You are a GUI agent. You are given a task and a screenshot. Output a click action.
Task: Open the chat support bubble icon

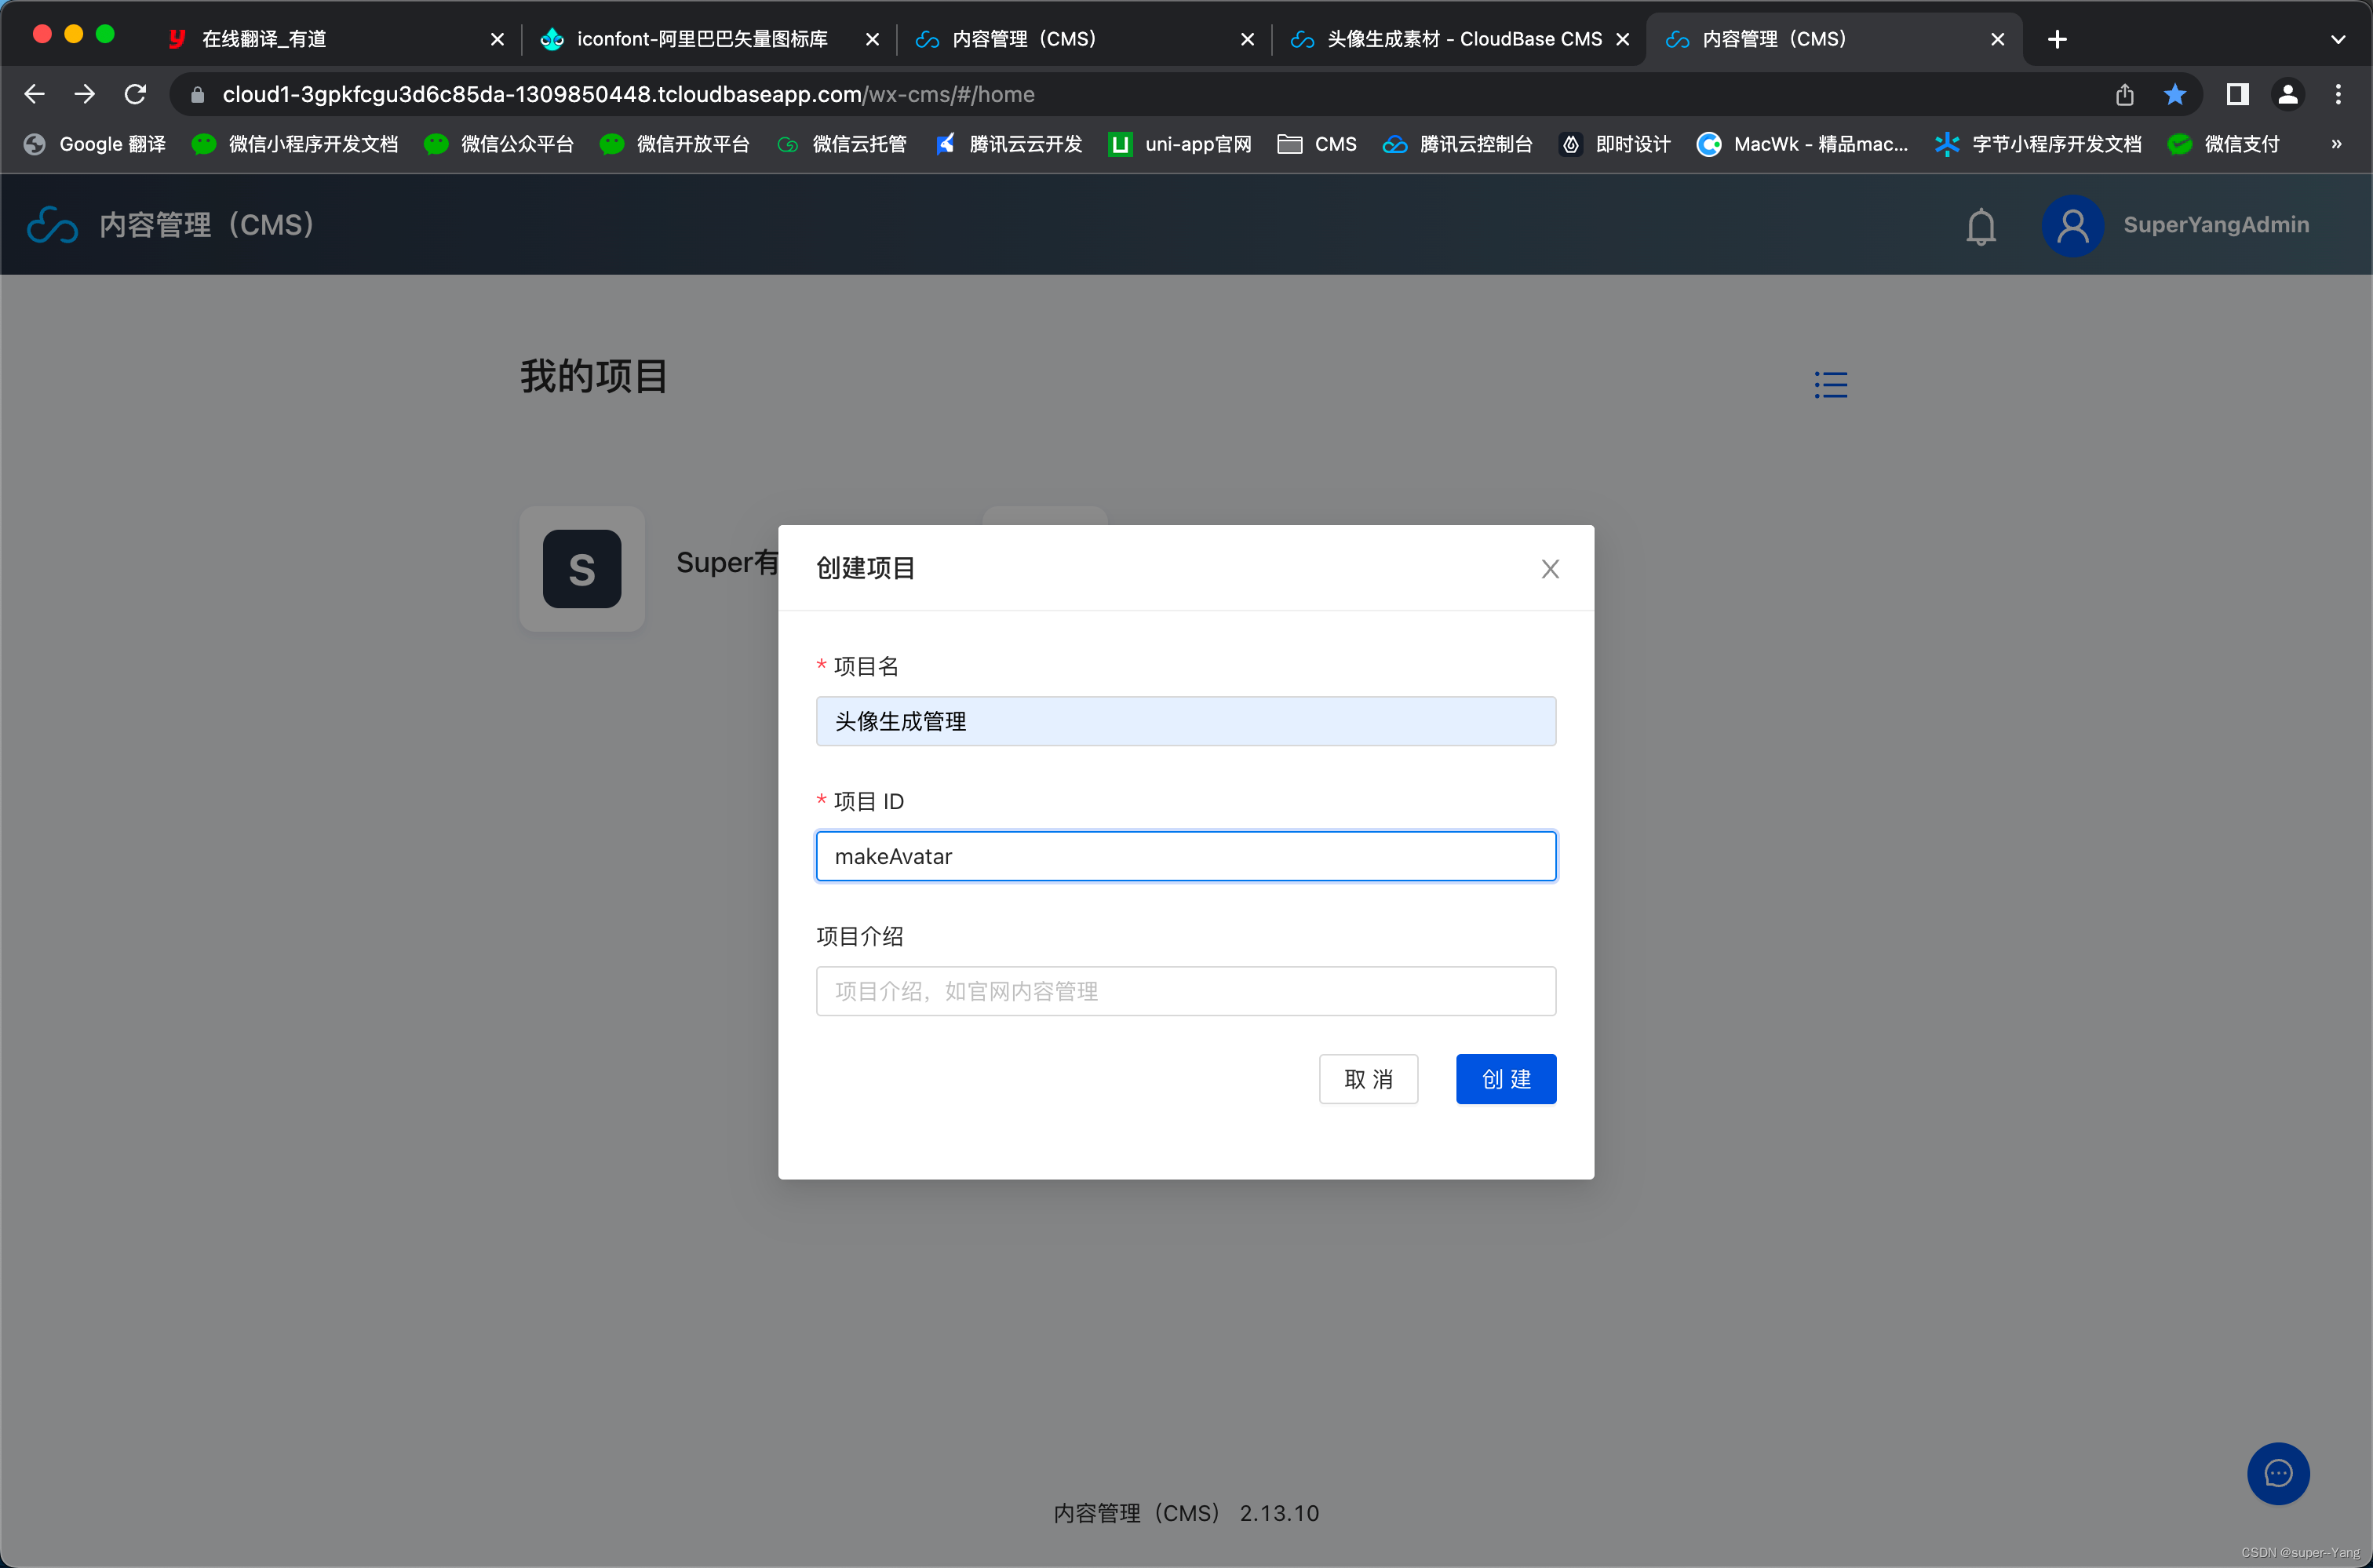[2278, 1473]
